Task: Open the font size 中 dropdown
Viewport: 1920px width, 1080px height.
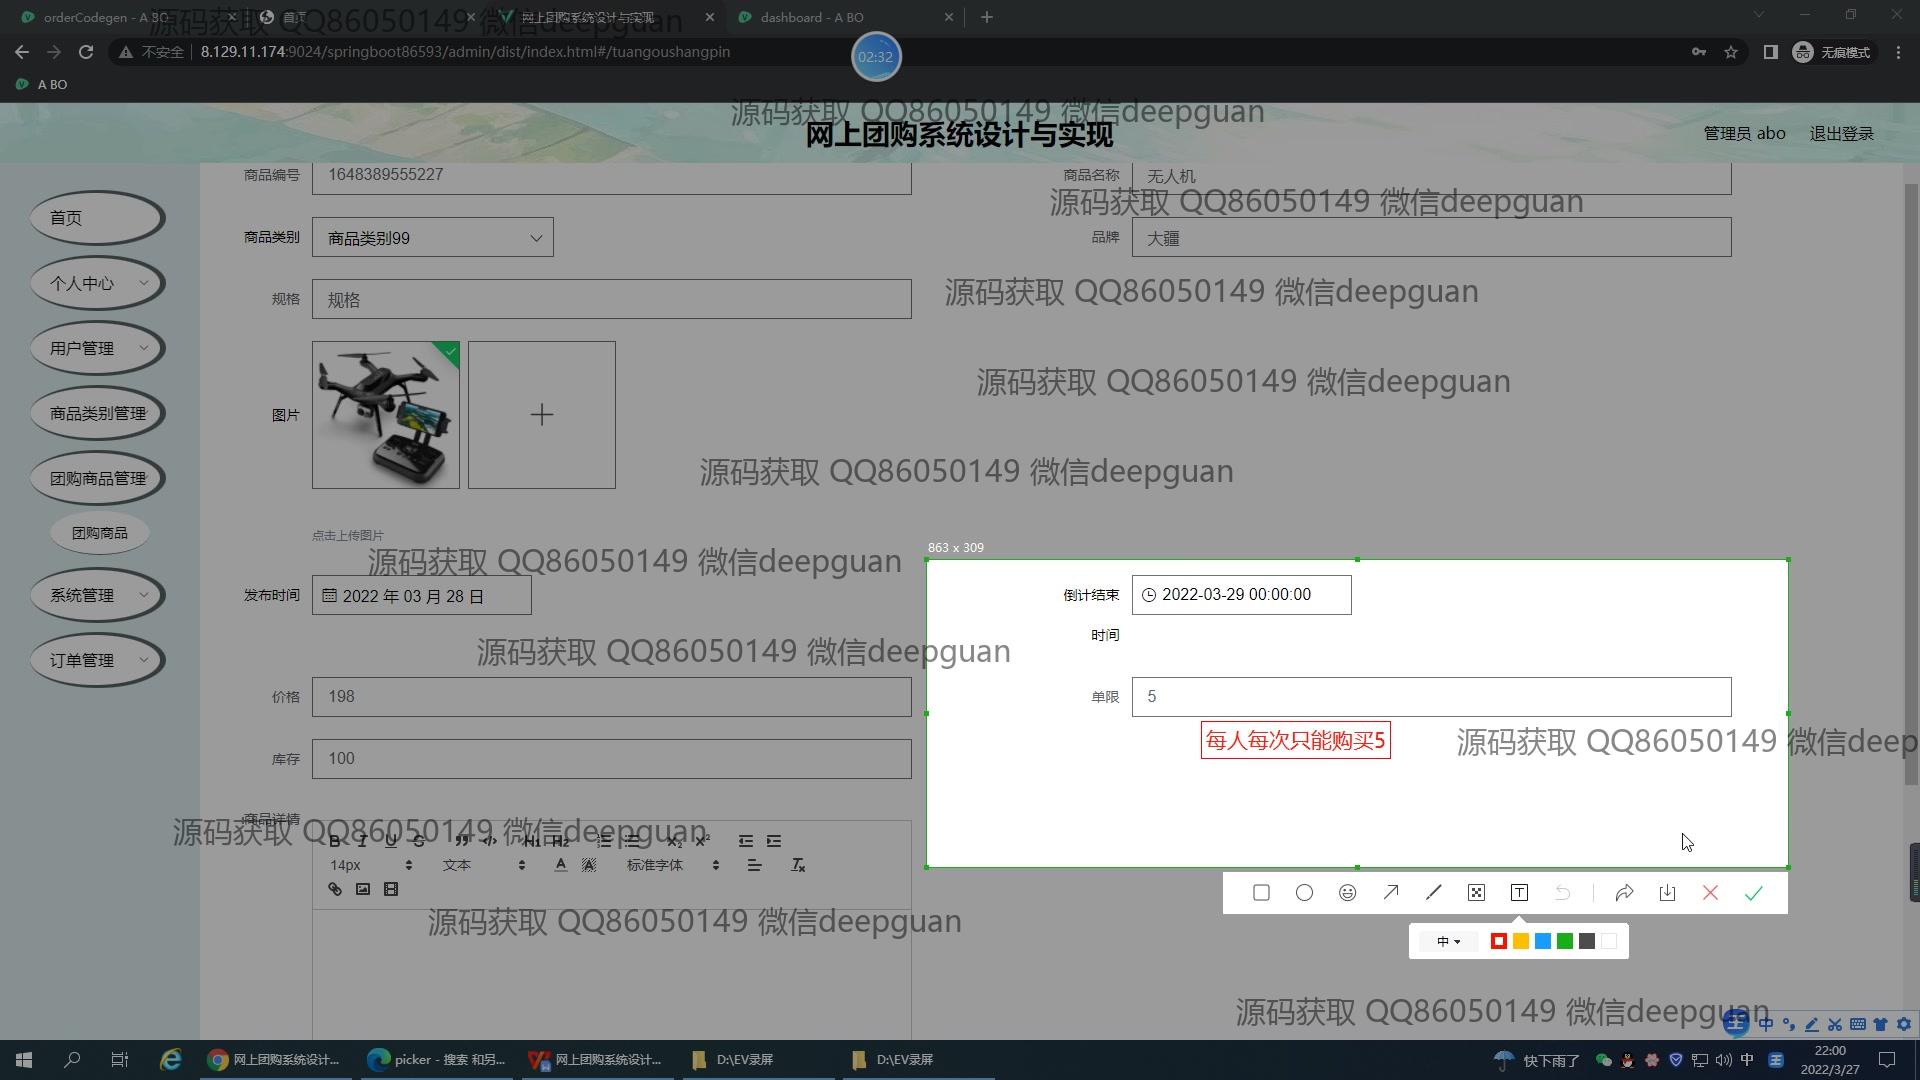Action: point(1448,941)
